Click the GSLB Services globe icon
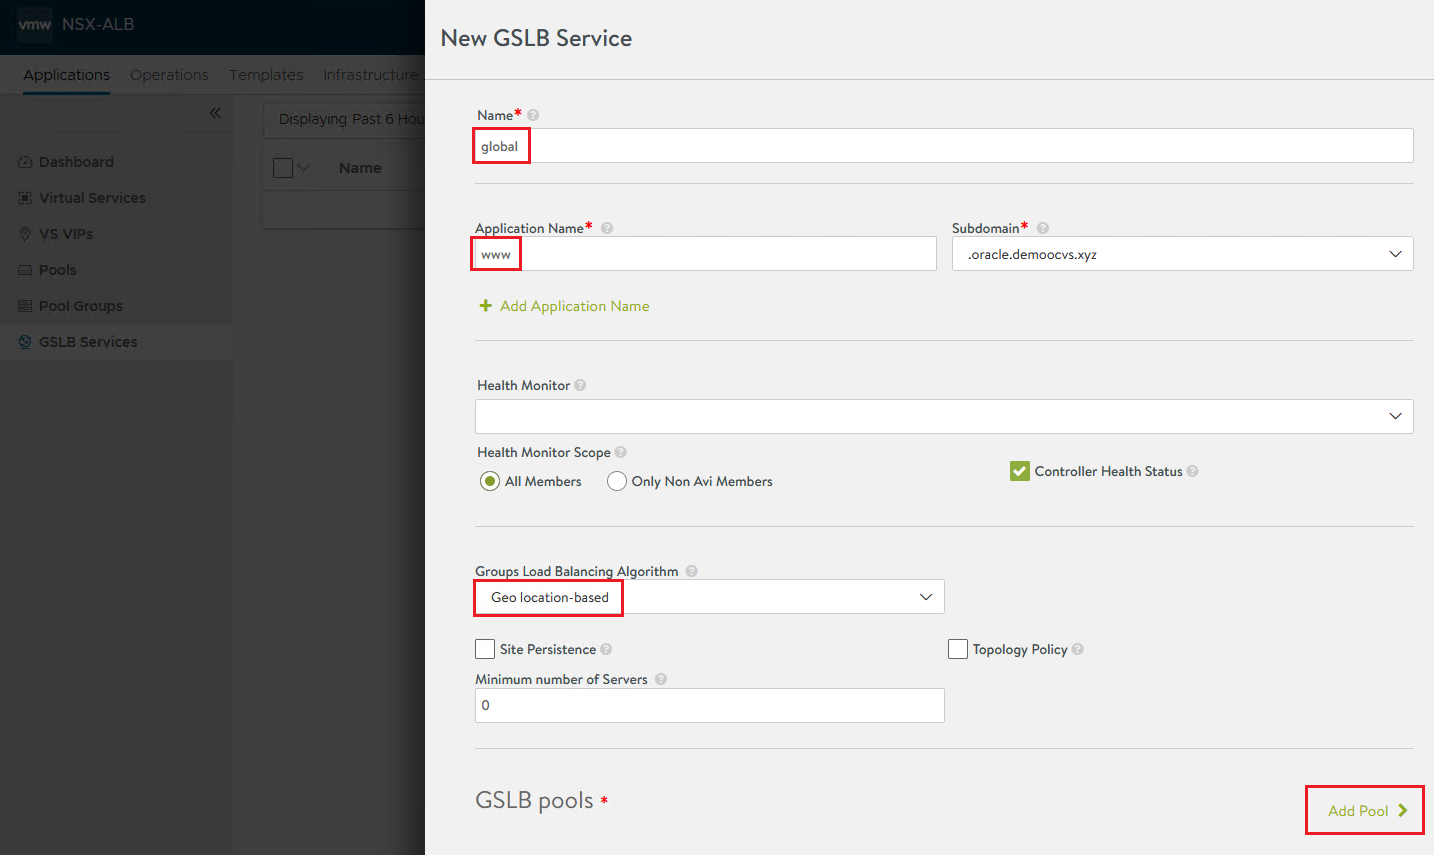The image size is (1434, 855). click(25, 342)
